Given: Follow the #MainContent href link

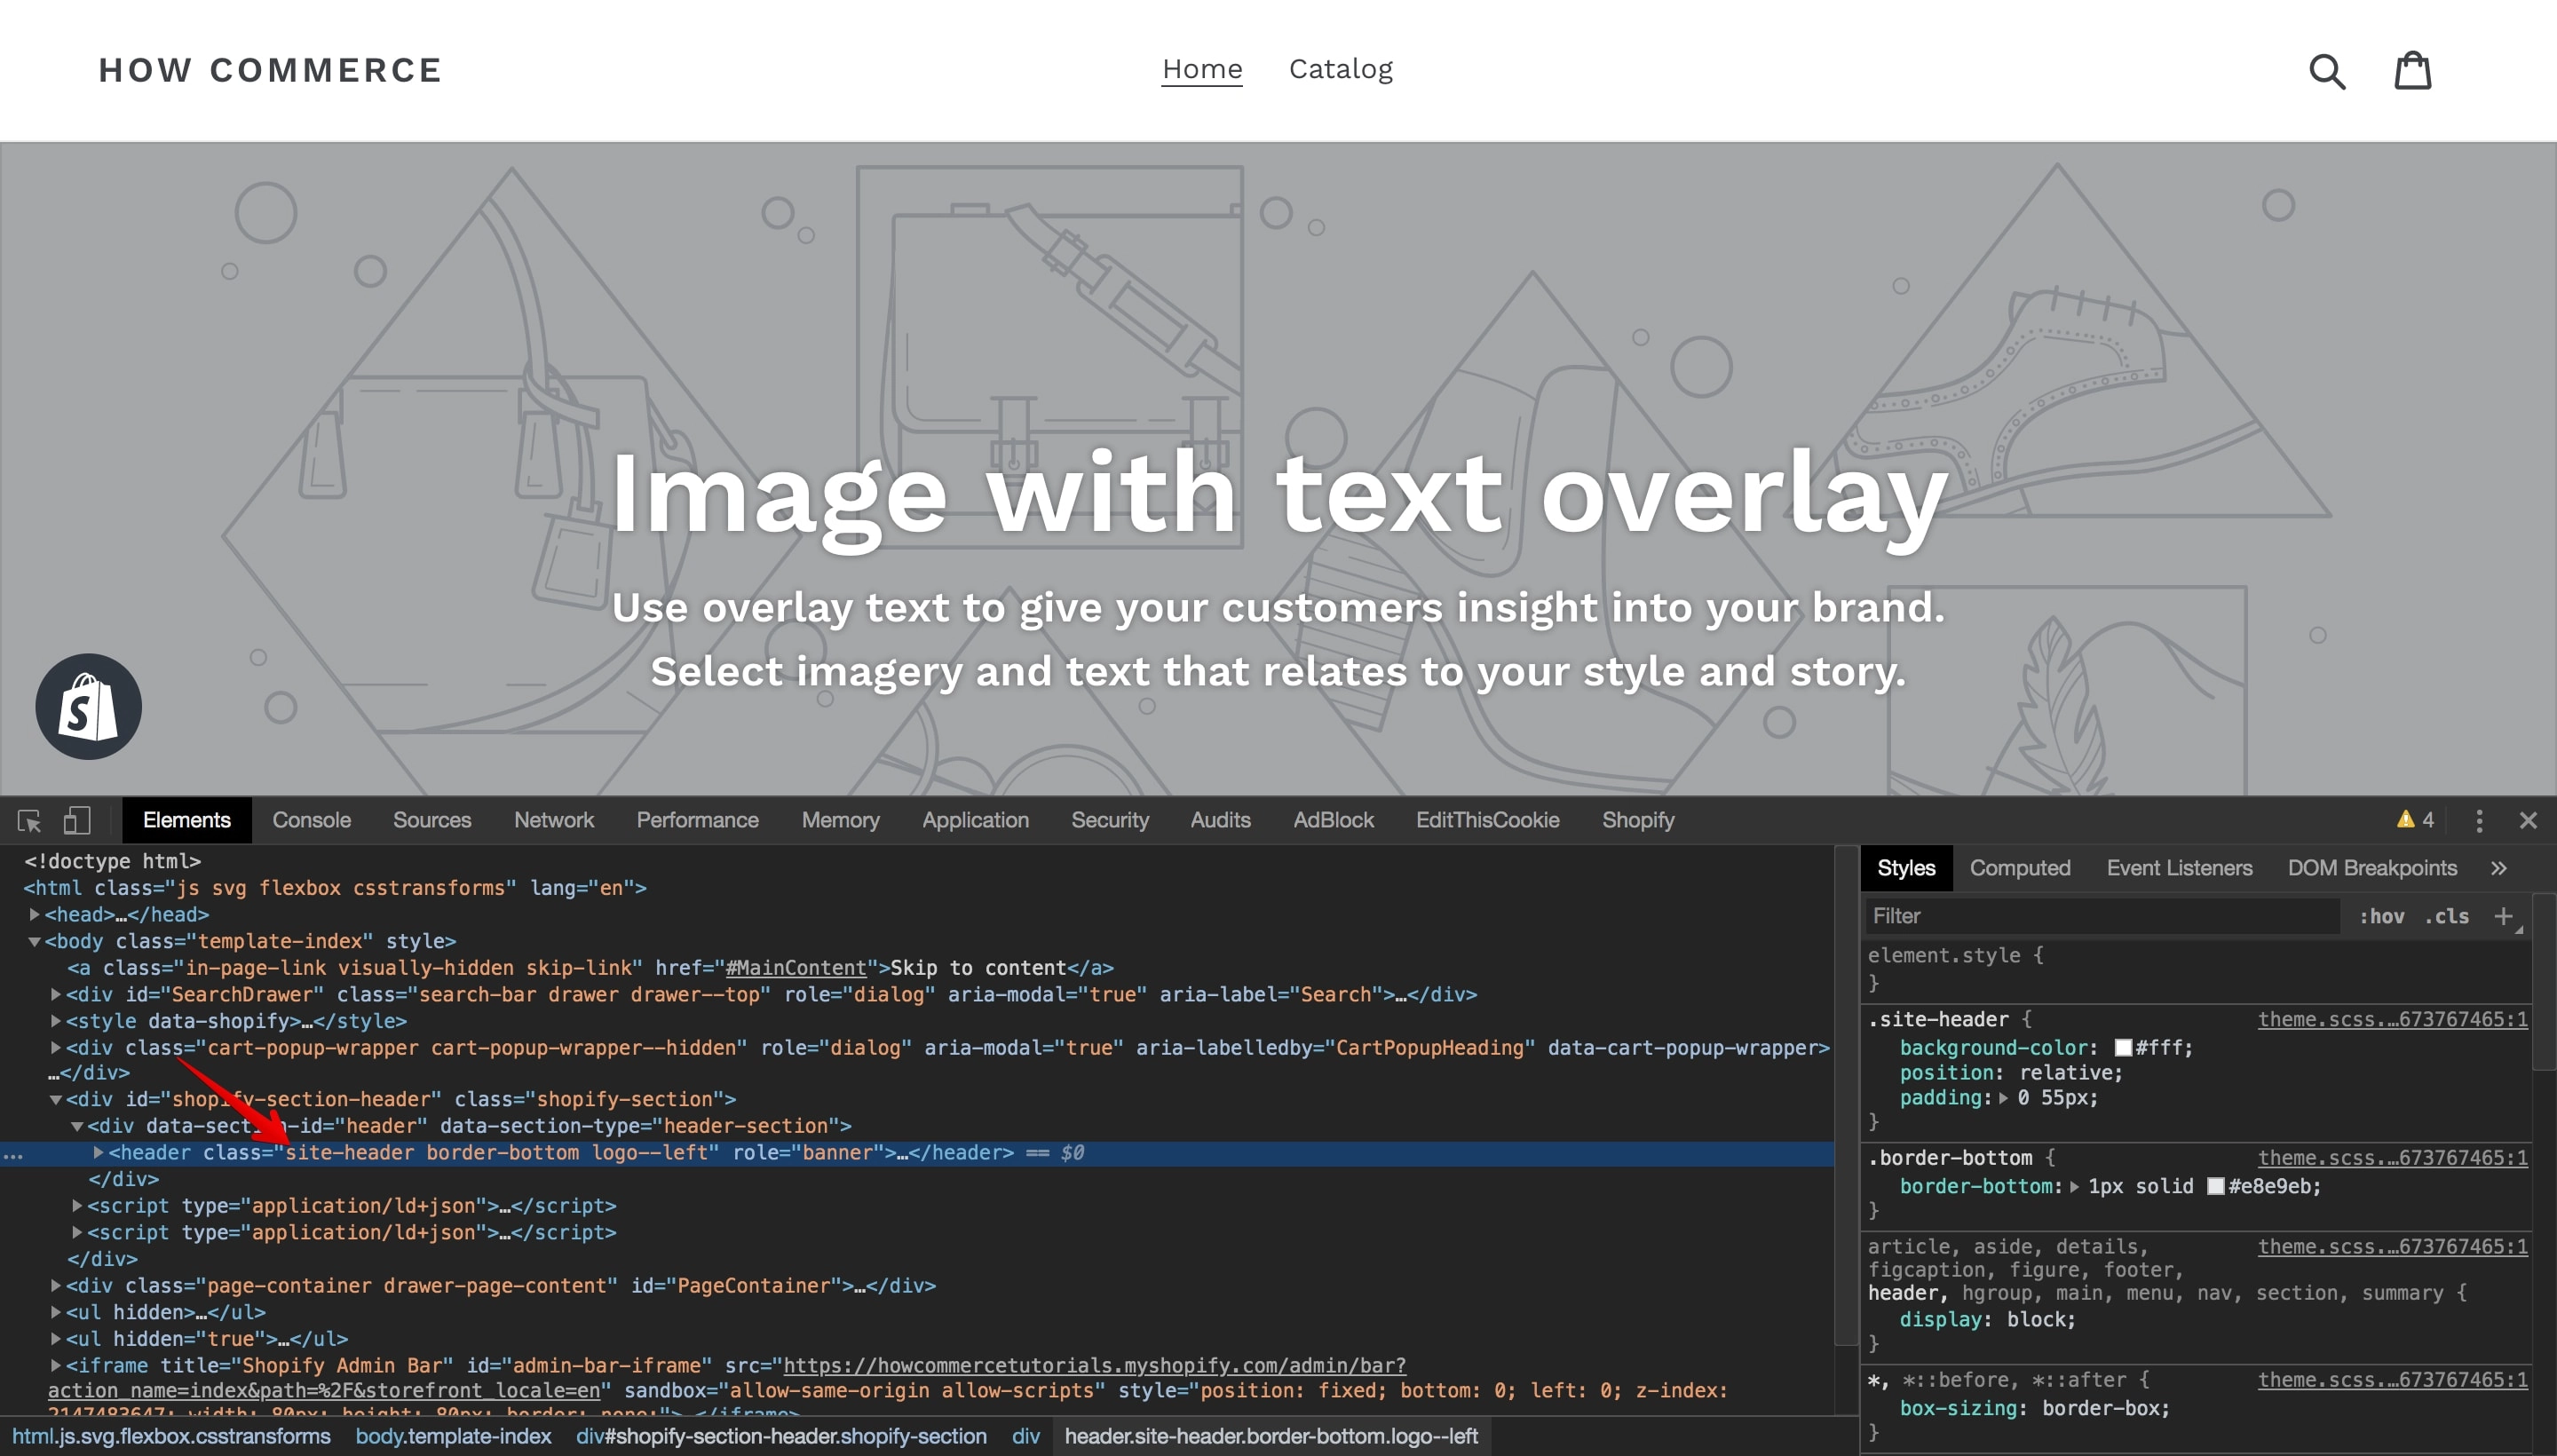Looking at the screenshot, I should click(x=796, y=968).
